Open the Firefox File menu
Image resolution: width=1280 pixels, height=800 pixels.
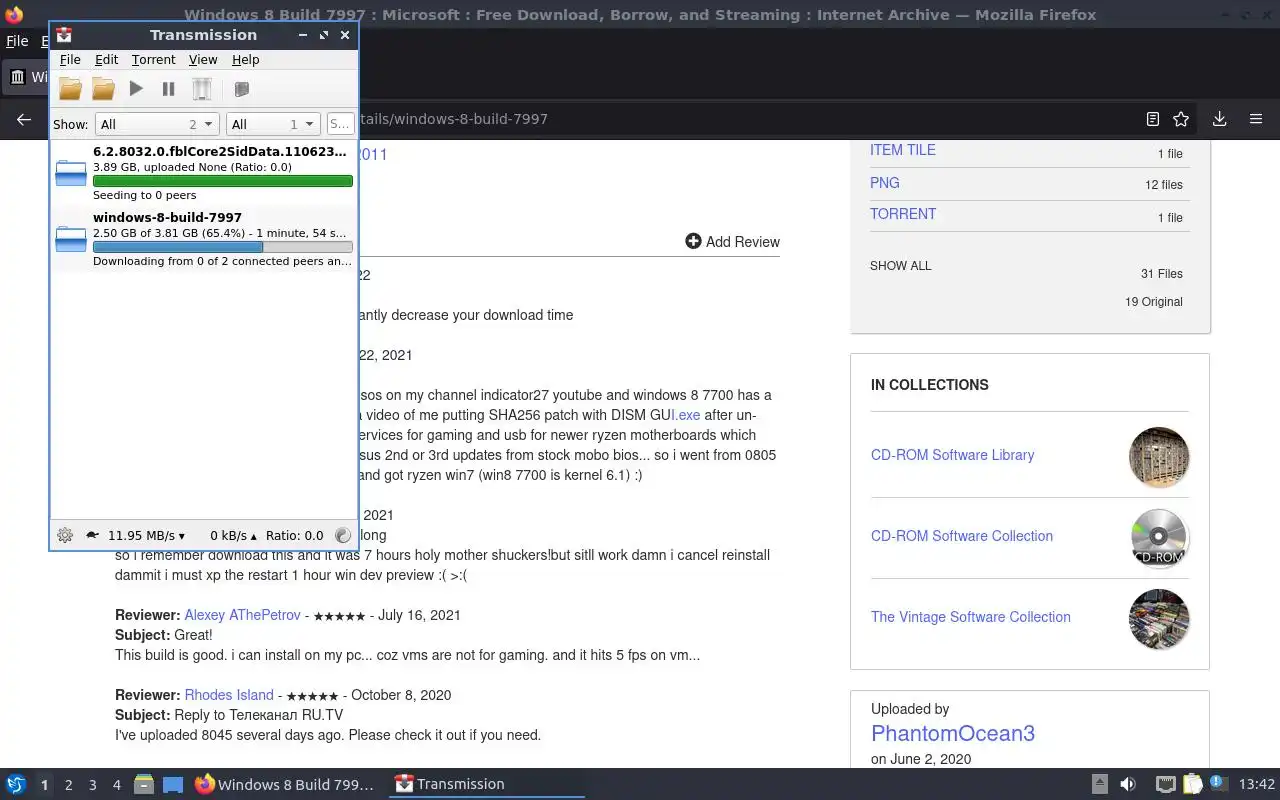click(17, 41)
